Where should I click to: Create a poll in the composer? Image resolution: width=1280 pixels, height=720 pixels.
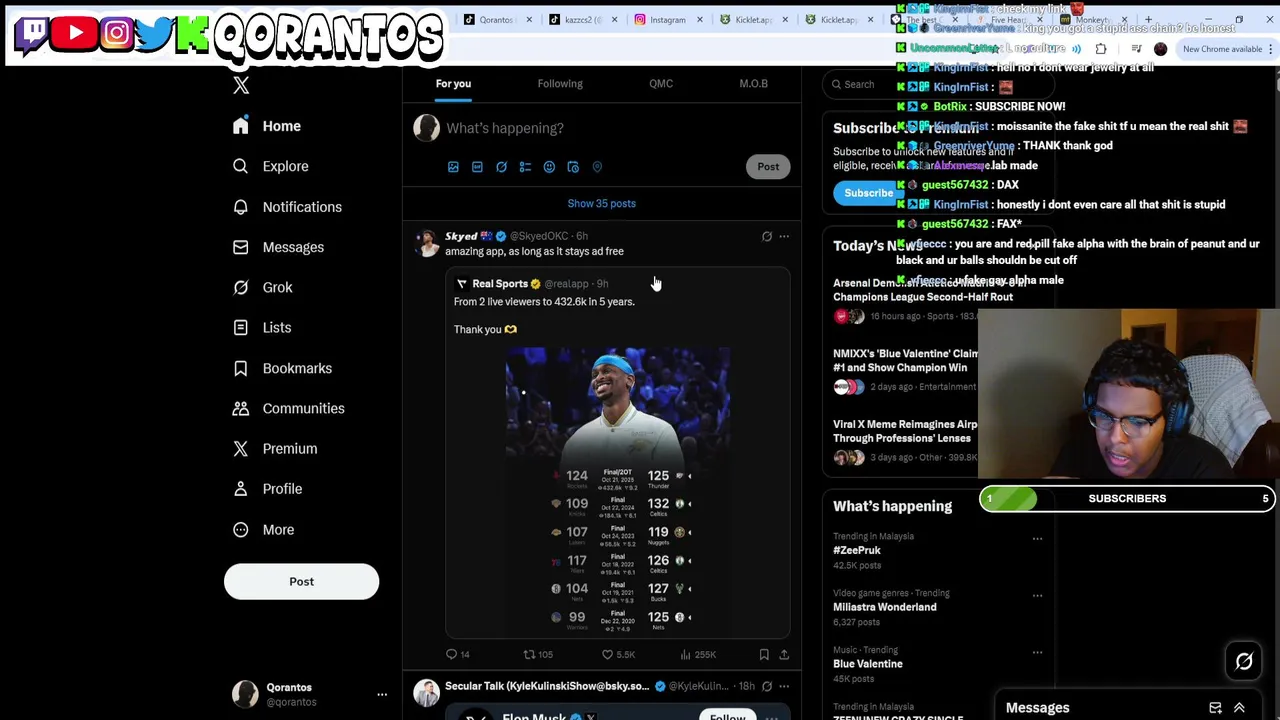[525, 167]
